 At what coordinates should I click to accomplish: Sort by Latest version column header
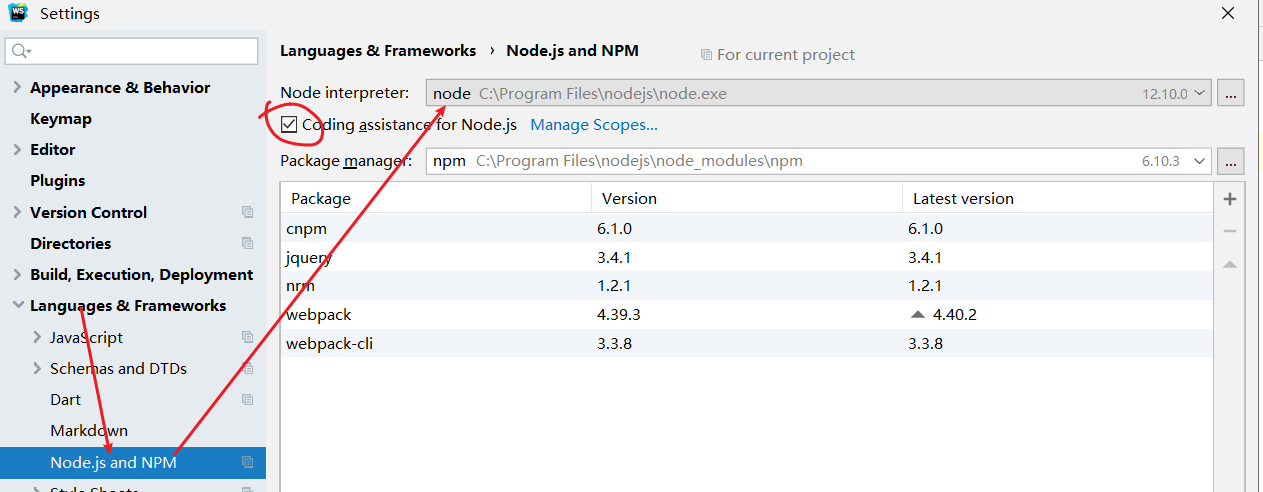click(1057, 198)
